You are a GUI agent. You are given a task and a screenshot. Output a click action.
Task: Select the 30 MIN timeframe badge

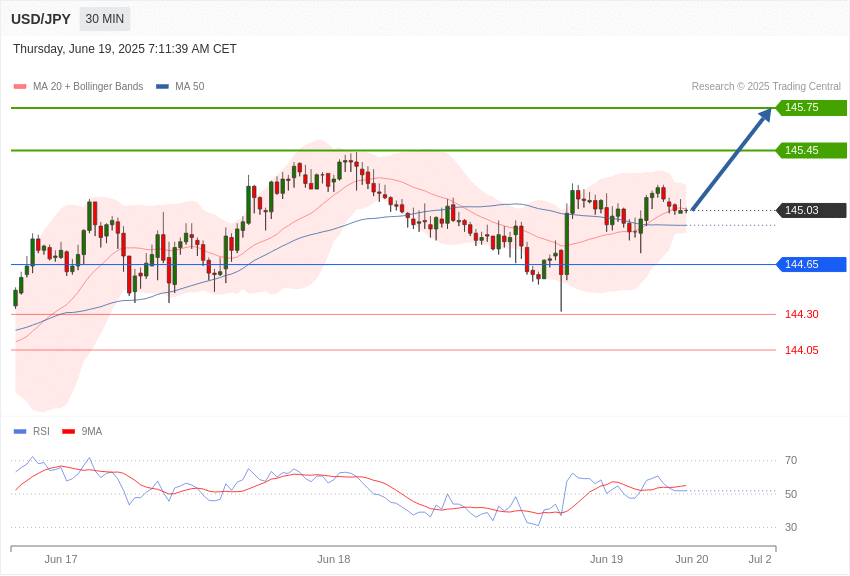(105, 19)
